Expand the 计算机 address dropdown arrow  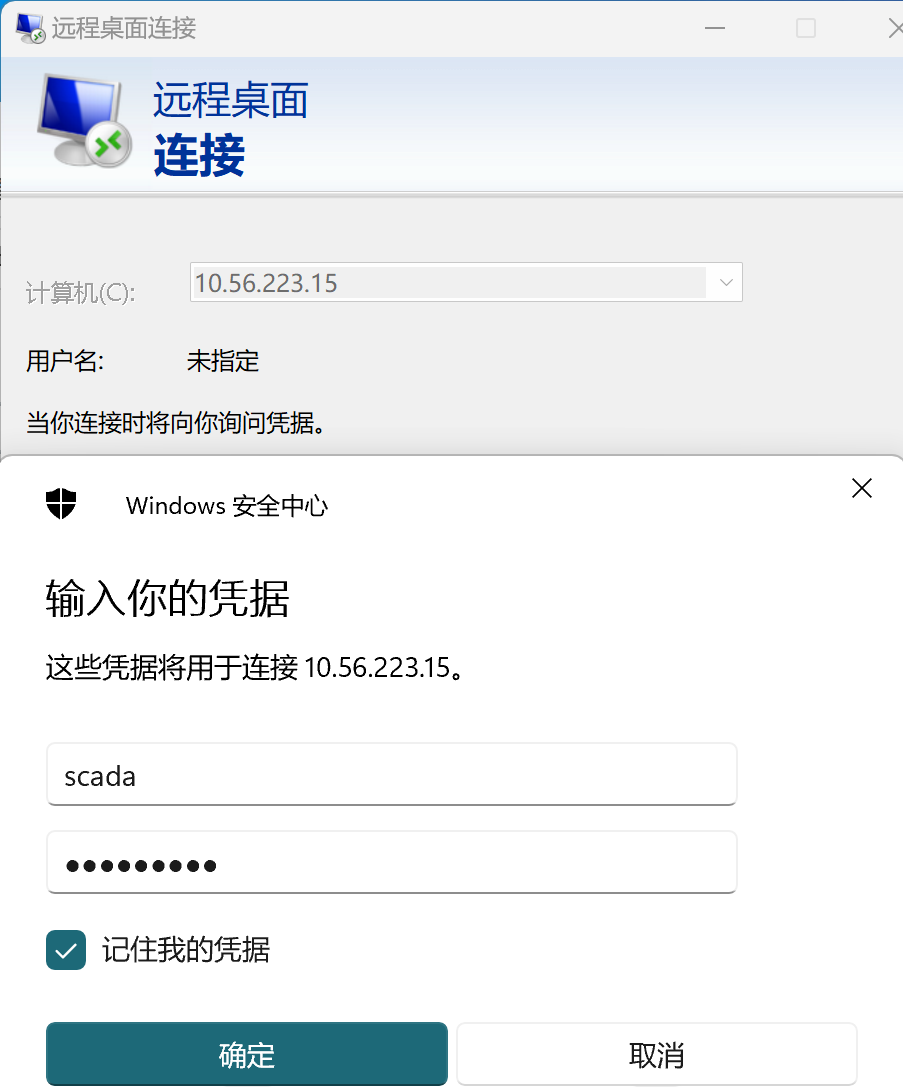pyautogui.click(x=726, y=282)
